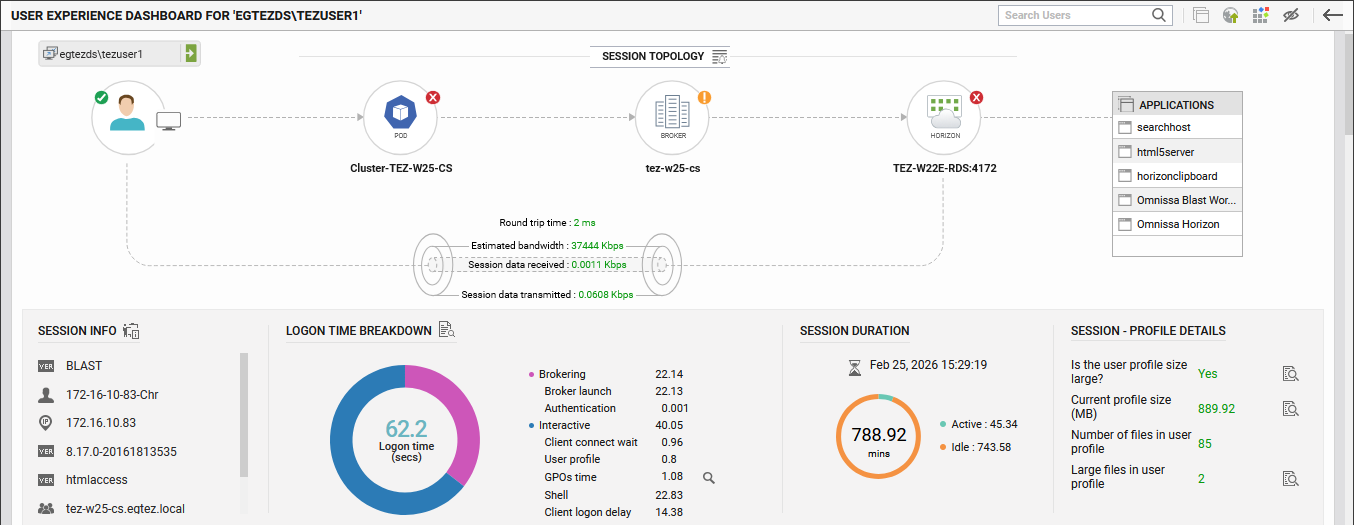Click the user avatar topology node
Image resolution: width=1354 pixels, height=525 pixels.
pos(128,118)
